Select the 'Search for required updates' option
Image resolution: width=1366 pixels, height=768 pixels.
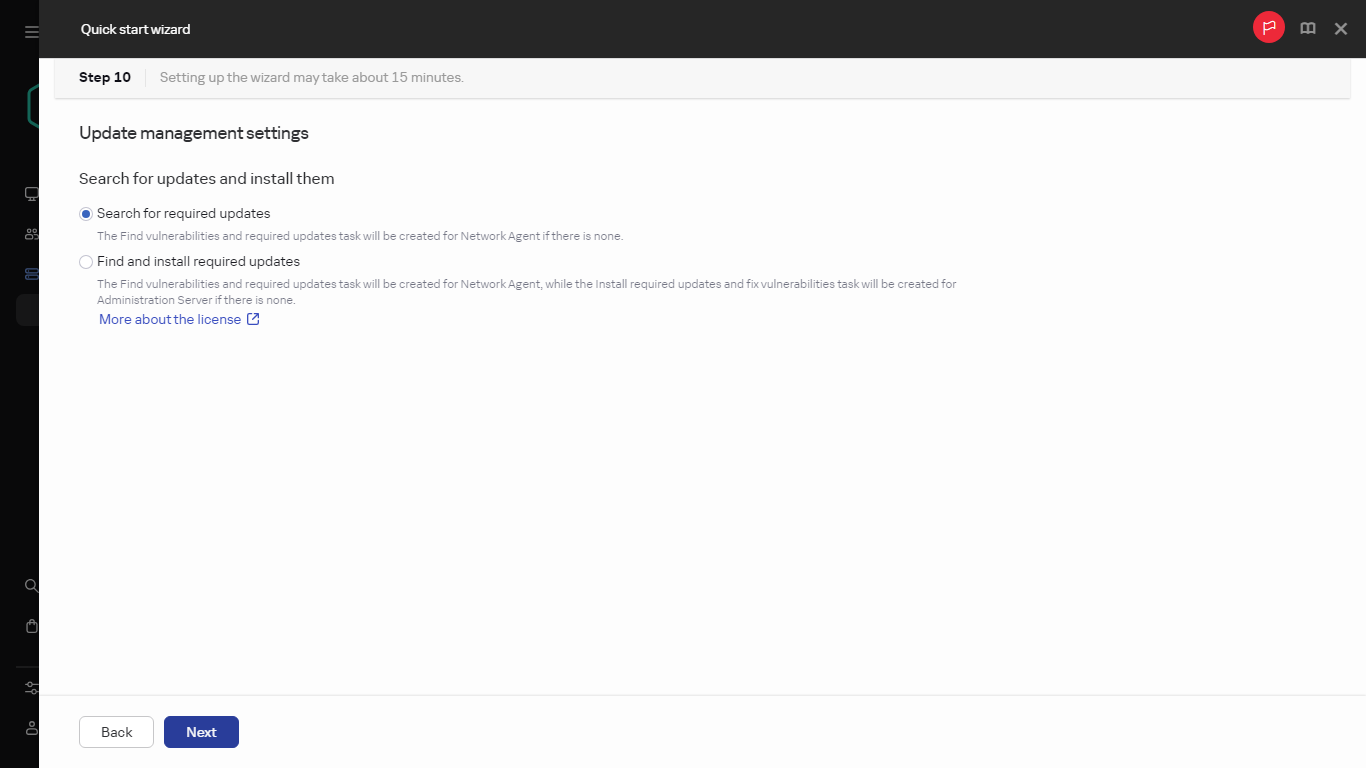click(x=86, y=213)
